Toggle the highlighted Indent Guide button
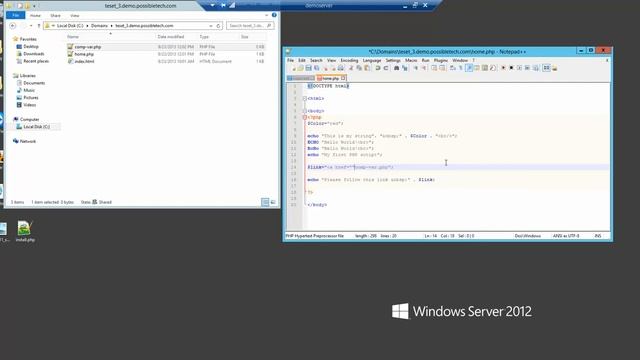Viewport: 640px width, 360px height. point(469,68)
